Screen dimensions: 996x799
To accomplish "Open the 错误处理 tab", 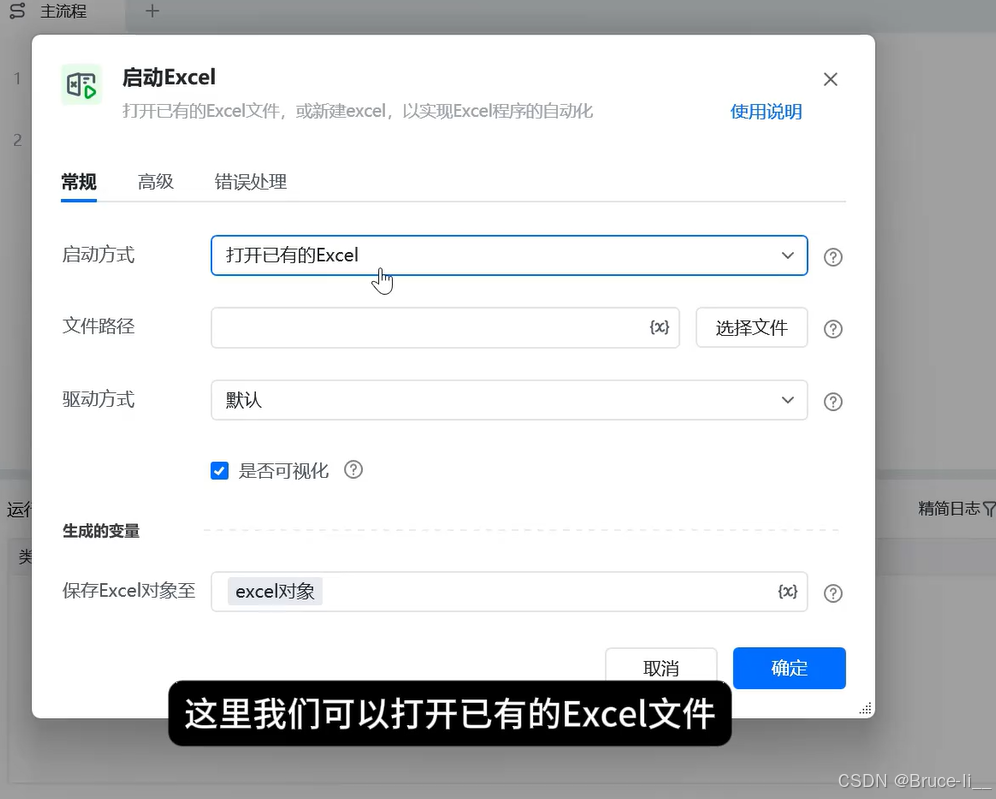I will (x=251, y=182).
